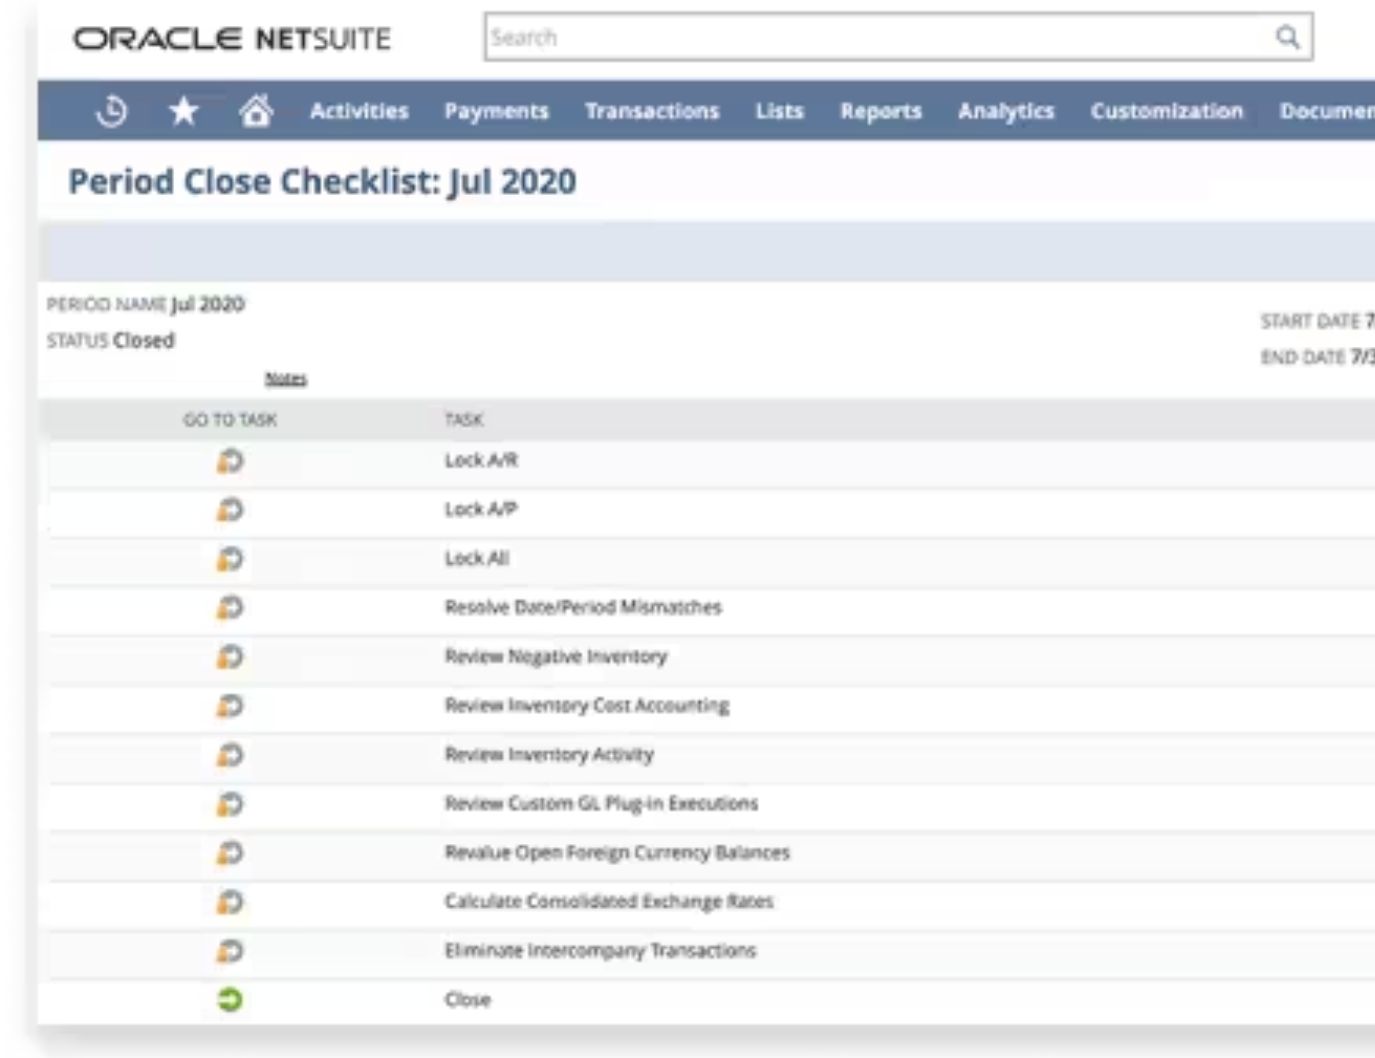Open the Lock A/P task icon
The width and height of the screenshot is (1375, 1058).
pyautogui.click(x=230, y=510)
